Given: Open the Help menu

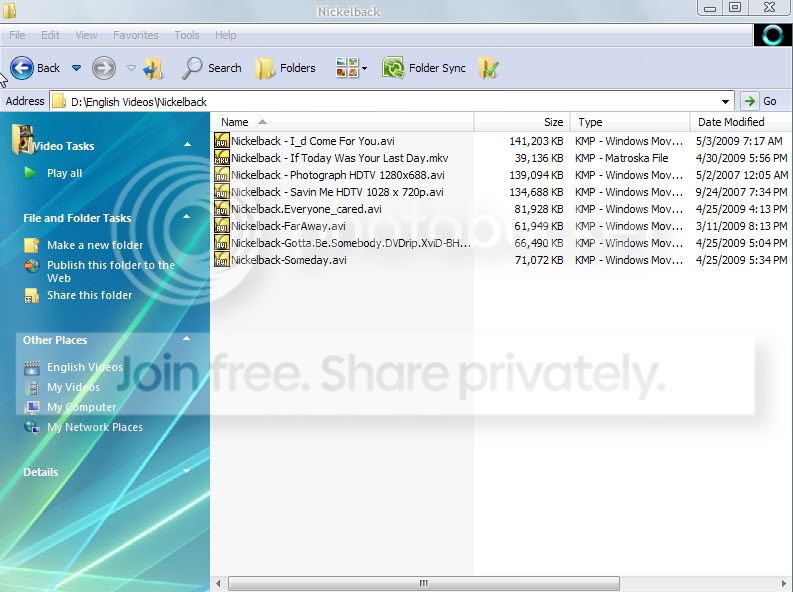Looking at the screenshot, I should pos(226,35).
